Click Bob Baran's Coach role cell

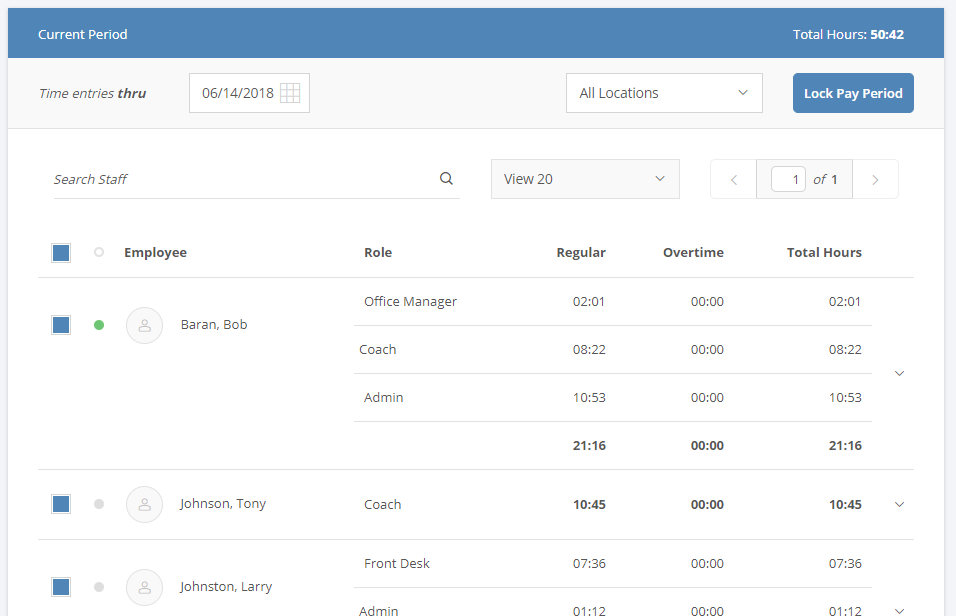click(x=378, y=349)
